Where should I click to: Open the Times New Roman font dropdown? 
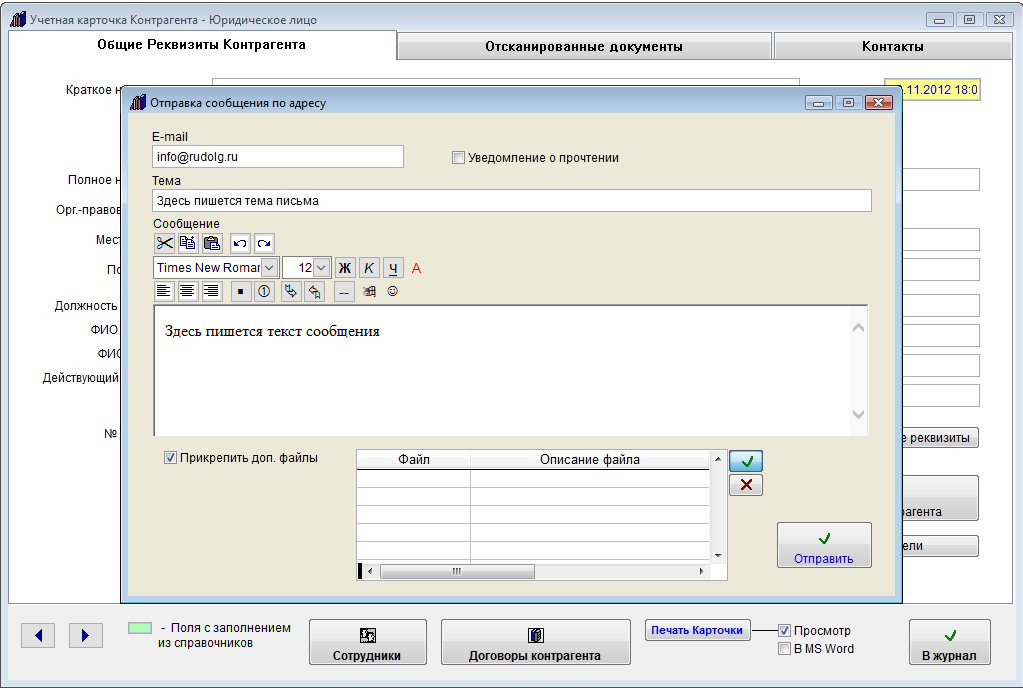pos(269,268)
